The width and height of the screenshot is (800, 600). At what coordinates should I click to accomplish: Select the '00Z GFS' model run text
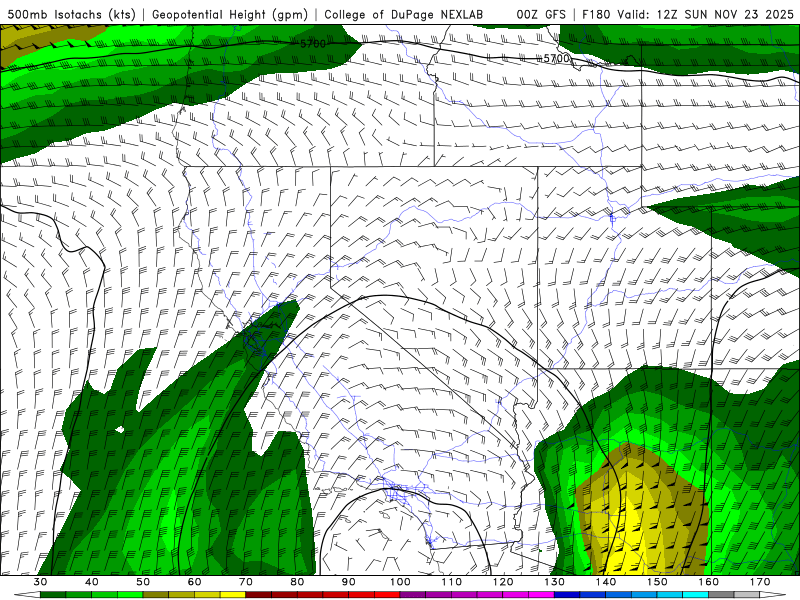click(541, 14)
